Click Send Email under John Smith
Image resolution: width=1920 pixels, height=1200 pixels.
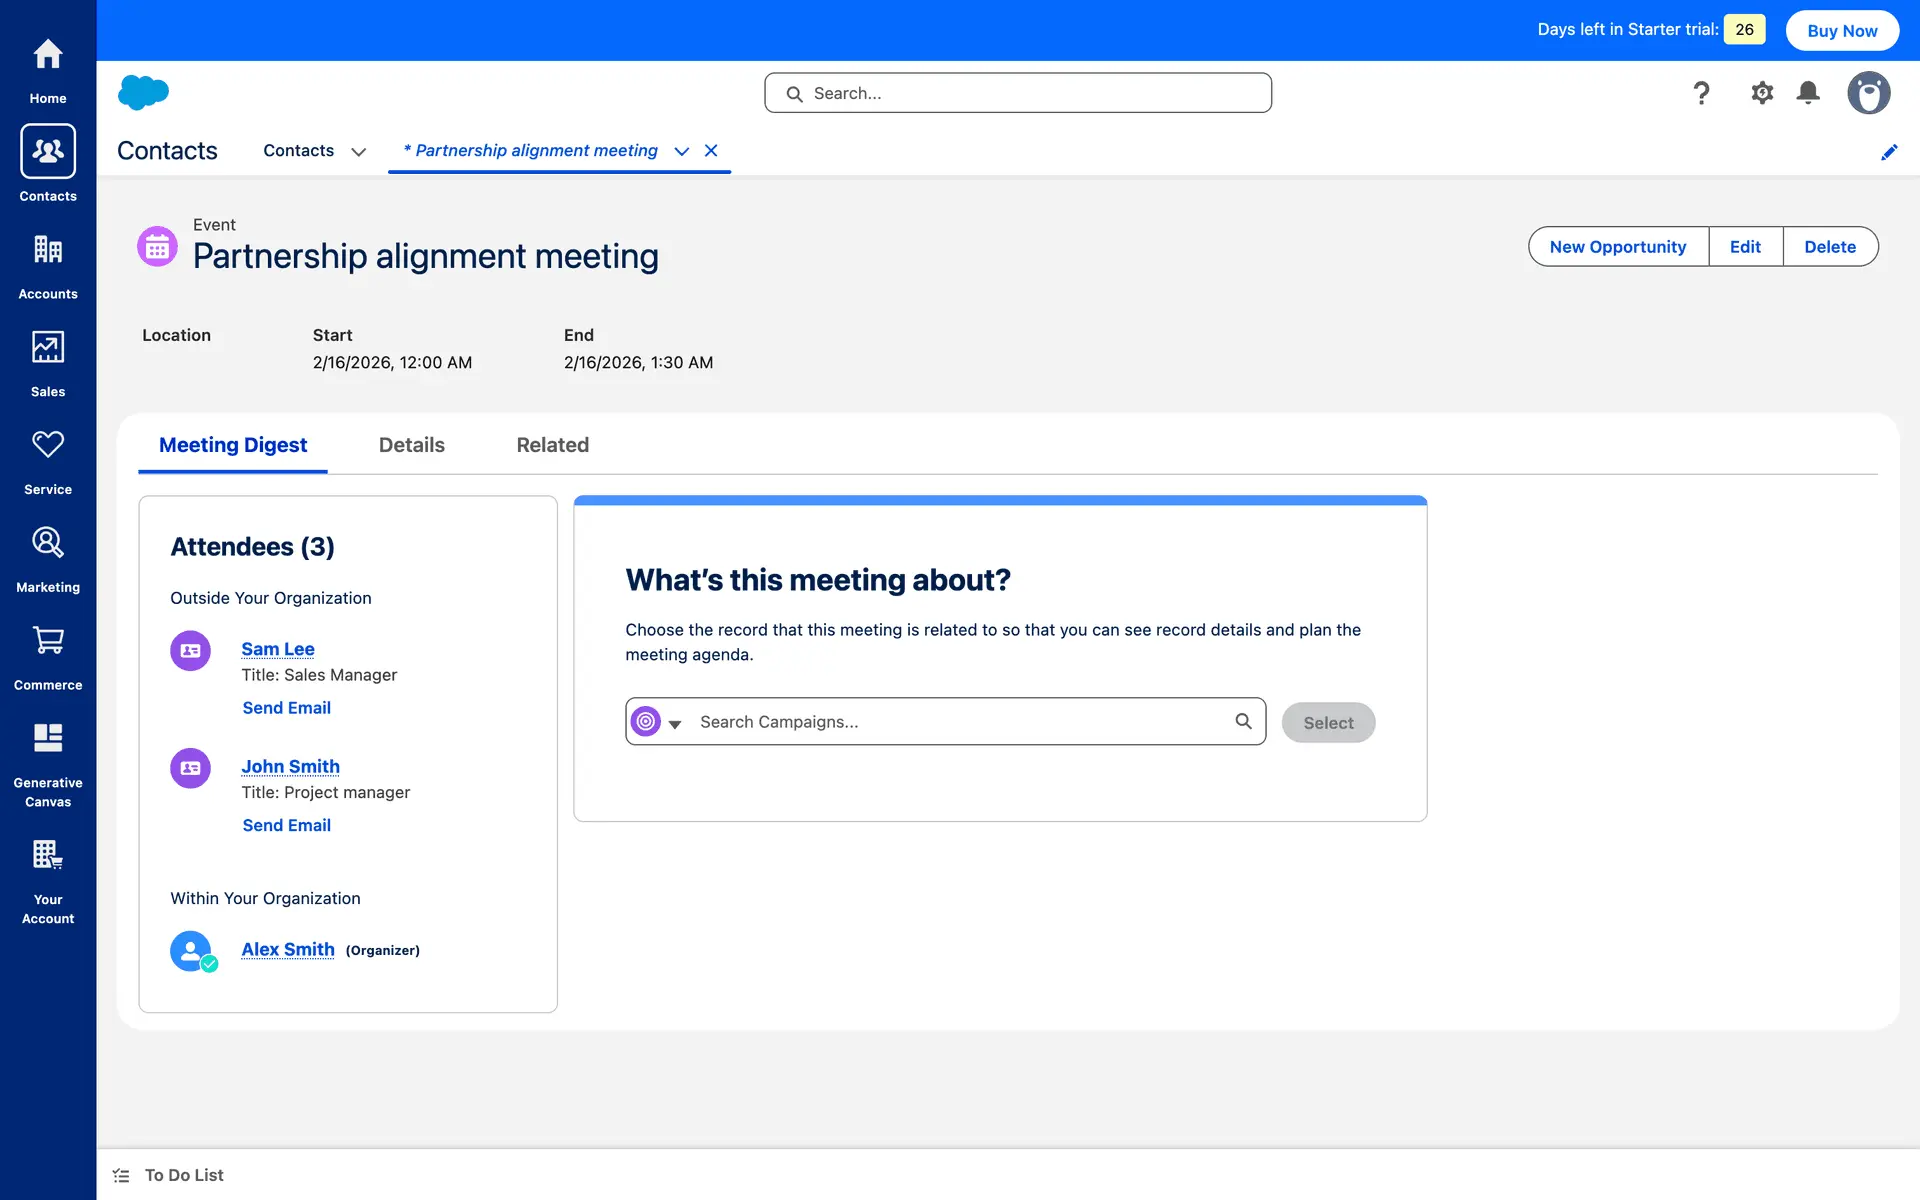point(286,825)
